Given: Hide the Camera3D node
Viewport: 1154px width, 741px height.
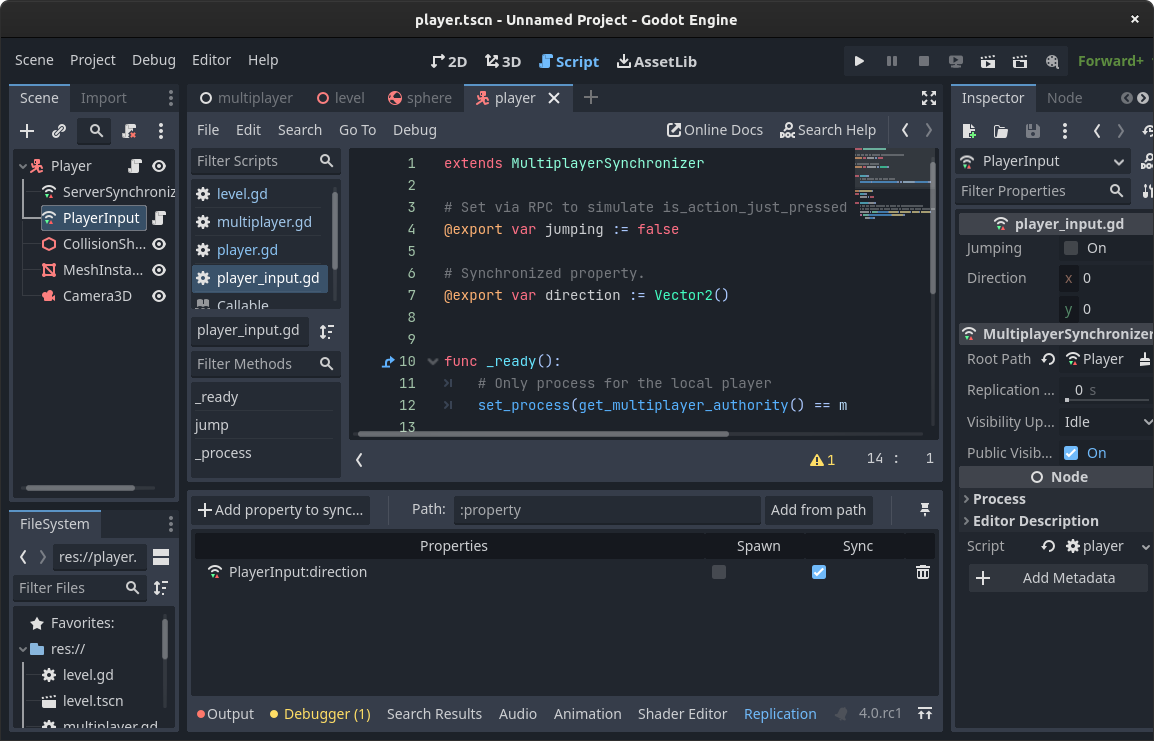Looking at the screenshot, I should coord(159,296).
